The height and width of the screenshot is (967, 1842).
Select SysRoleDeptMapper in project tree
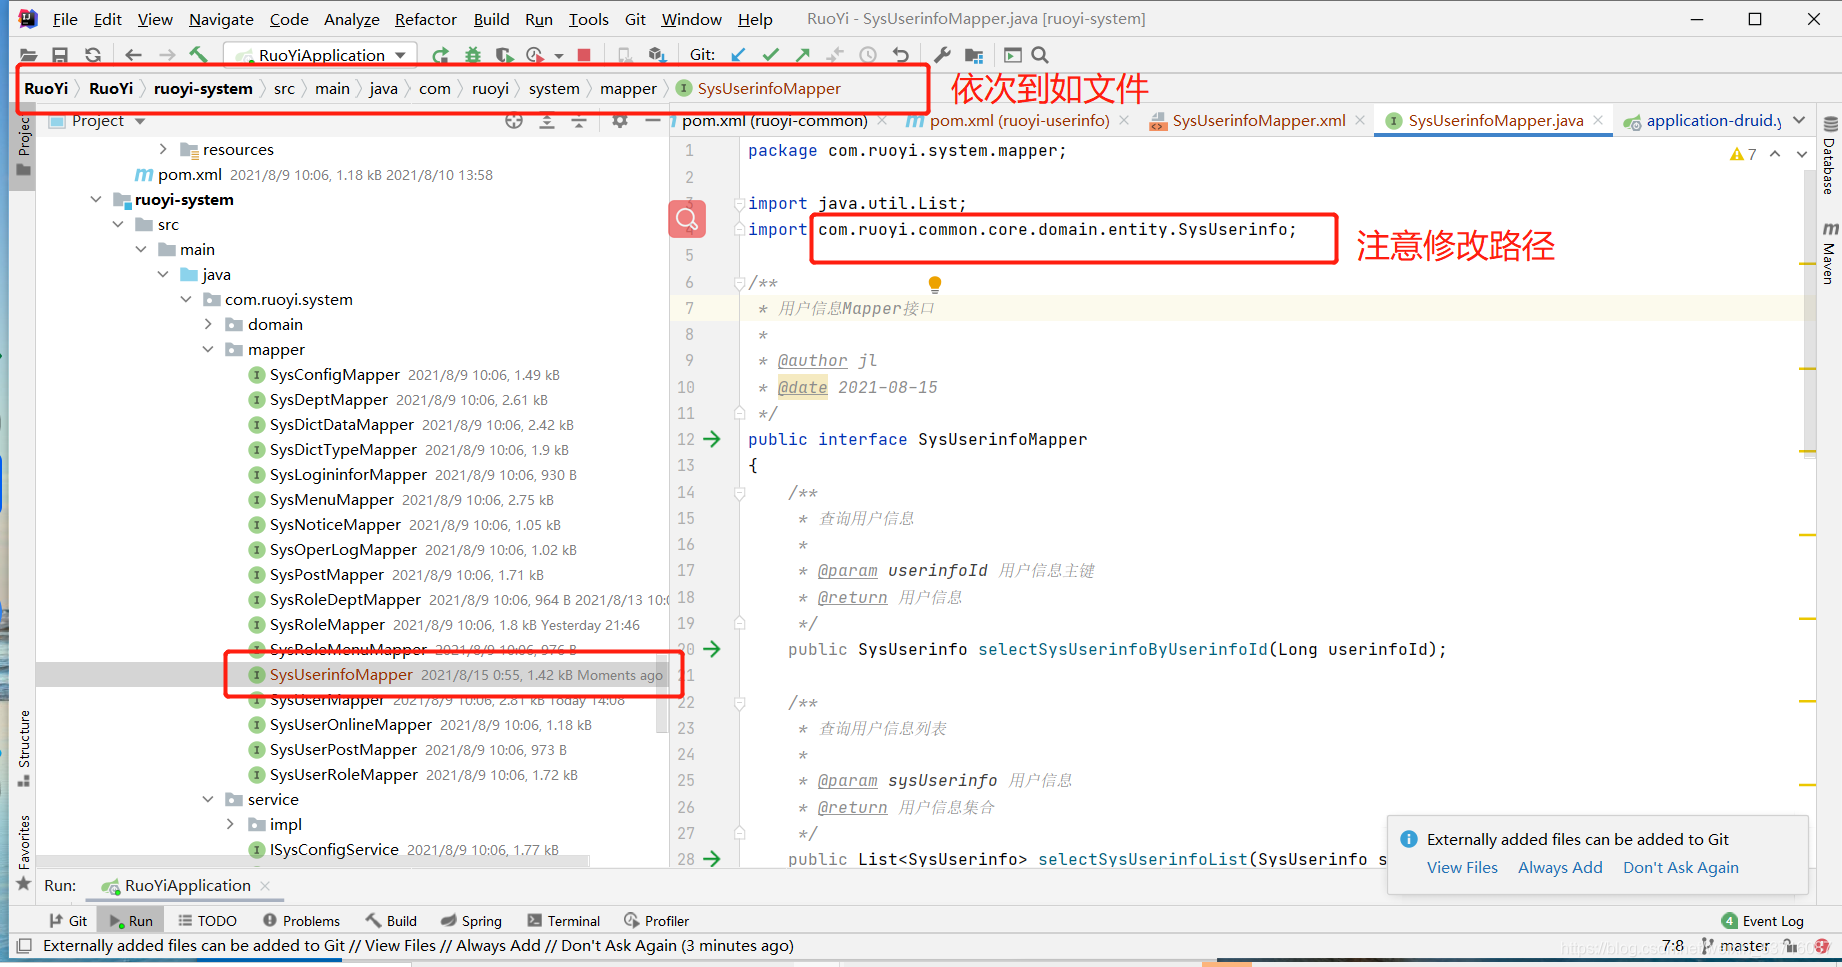click(x=345, y=600)
